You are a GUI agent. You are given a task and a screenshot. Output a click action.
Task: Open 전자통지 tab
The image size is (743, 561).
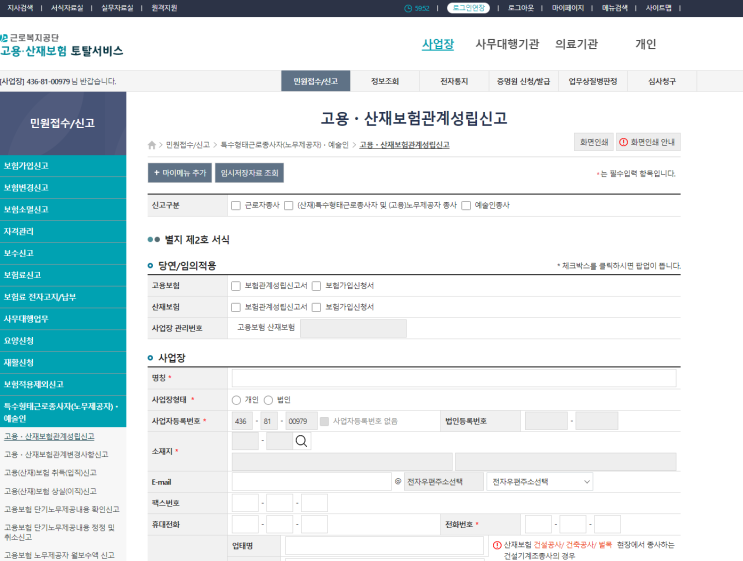454,81
